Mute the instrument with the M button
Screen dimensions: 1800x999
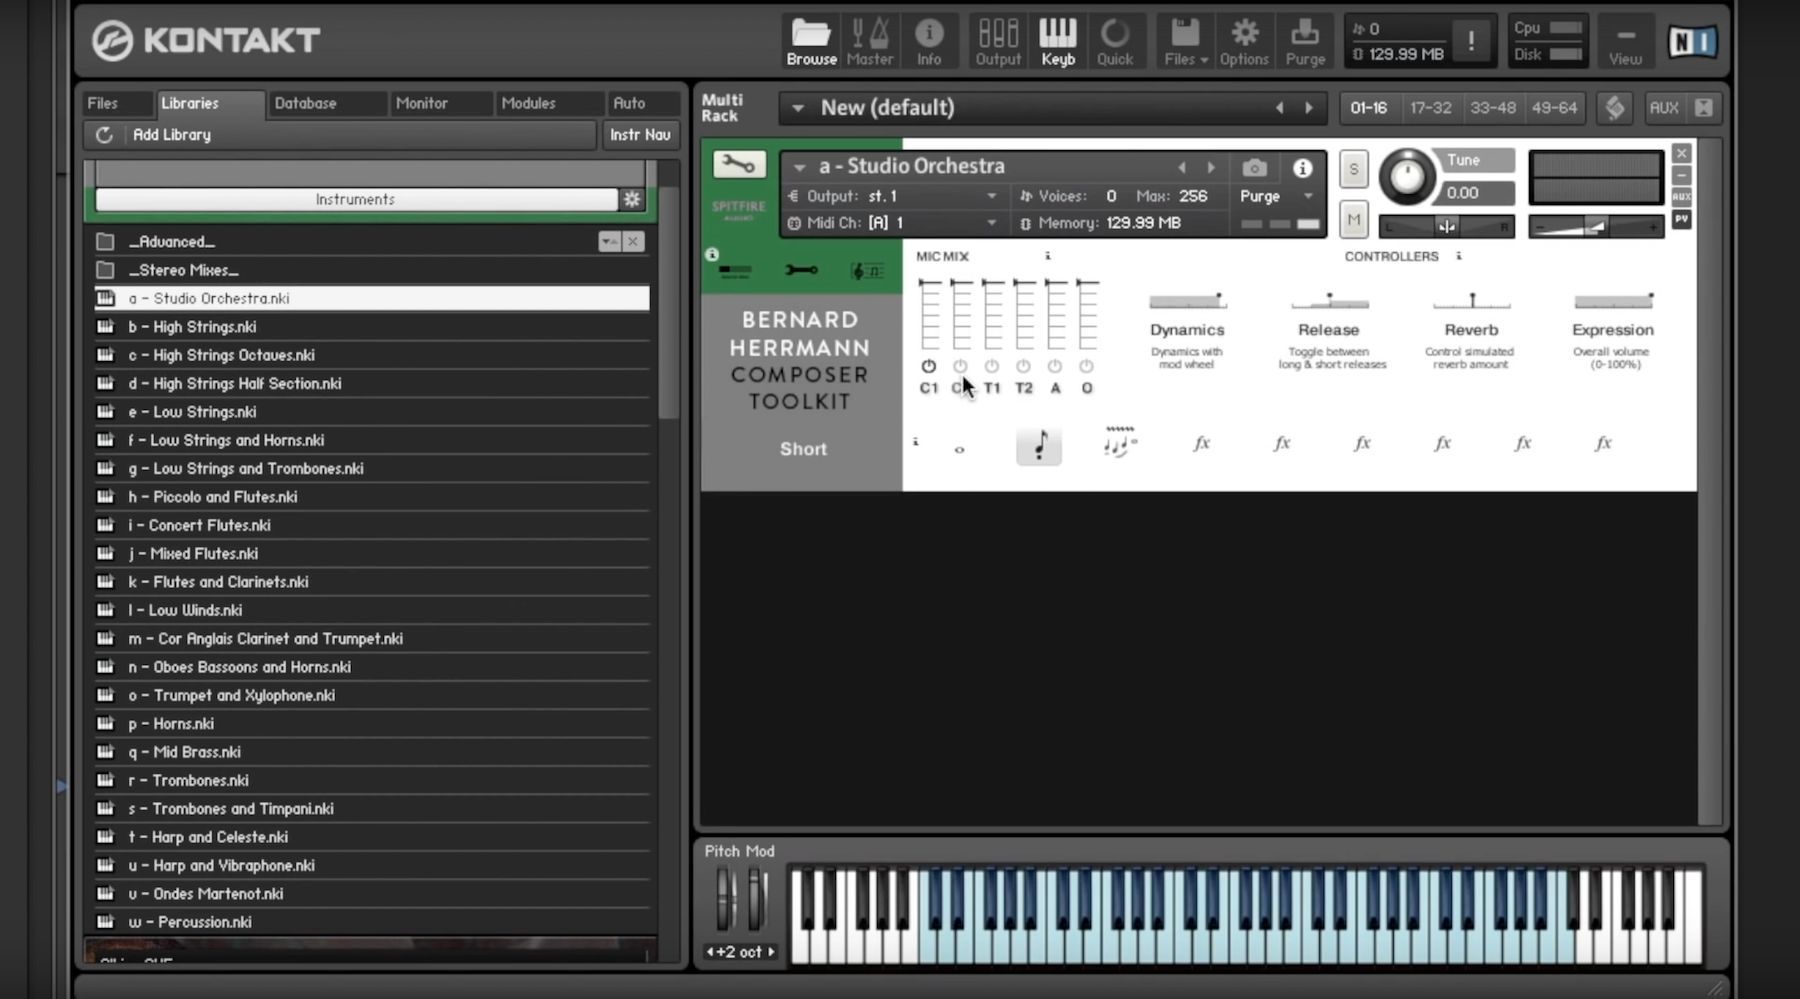1353,219
